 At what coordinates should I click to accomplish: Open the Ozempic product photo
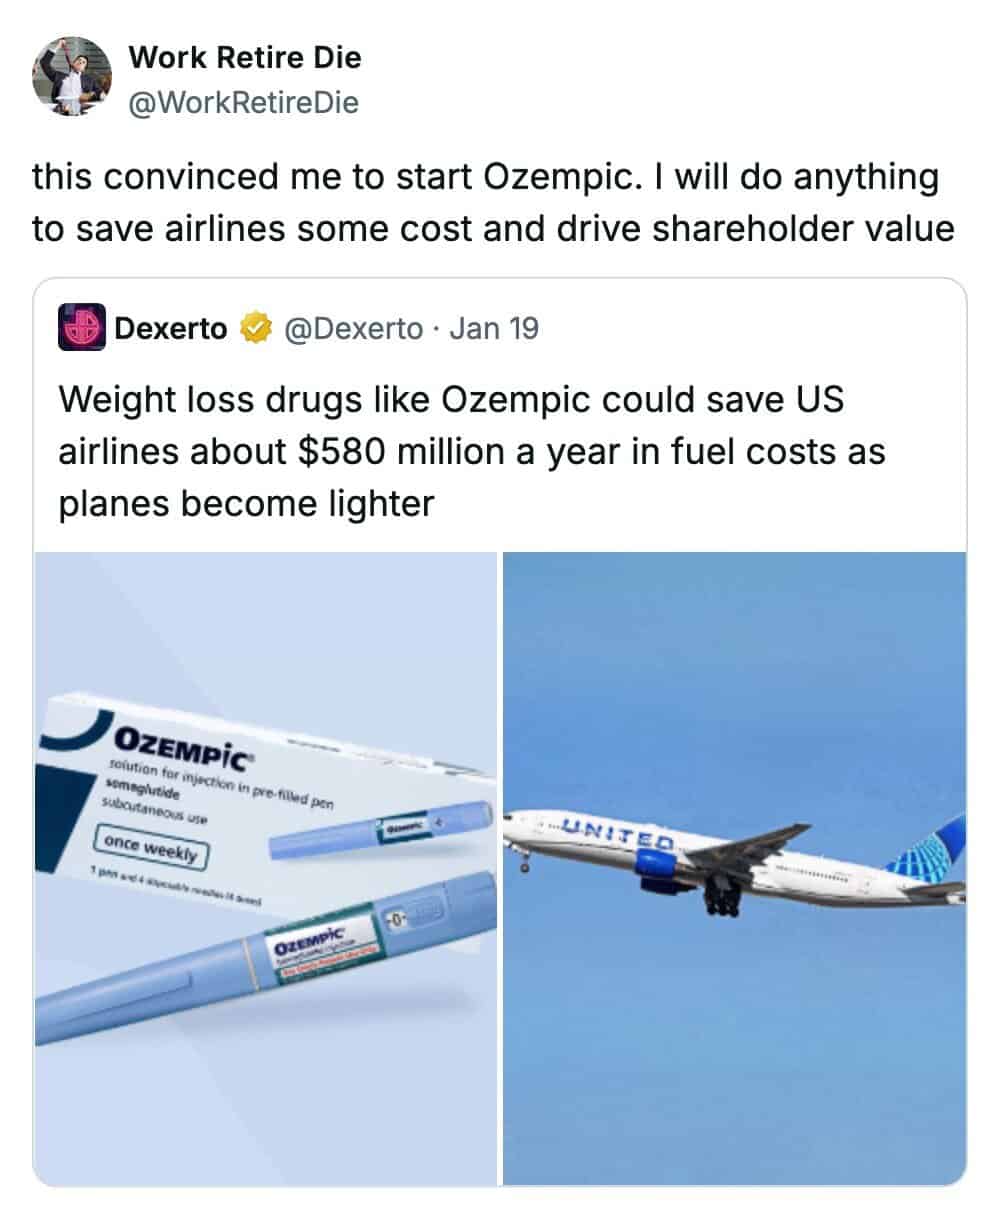pyautogui.click(x=266, y=866)
